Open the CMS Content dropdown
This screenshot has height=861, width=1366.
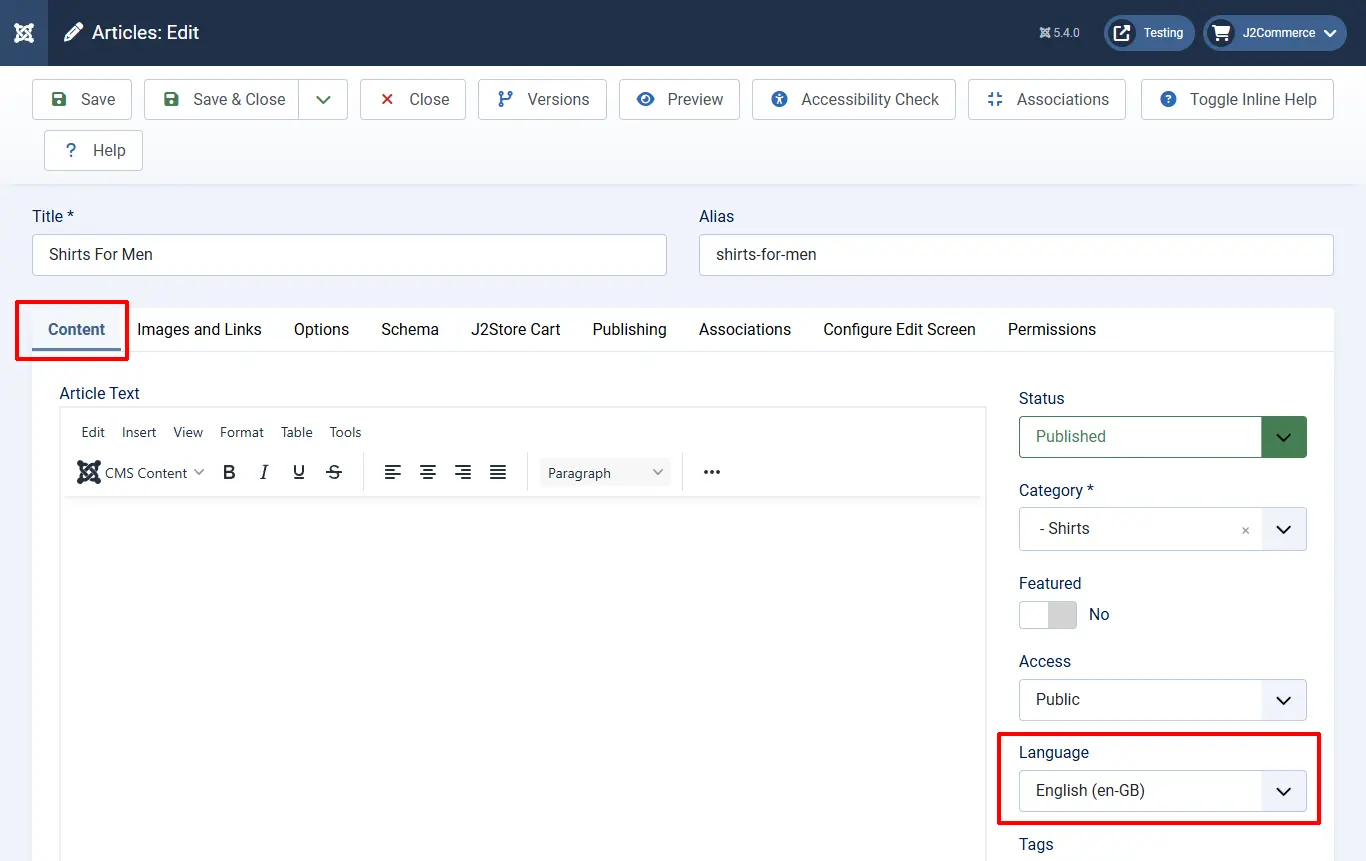pos(141,473)
